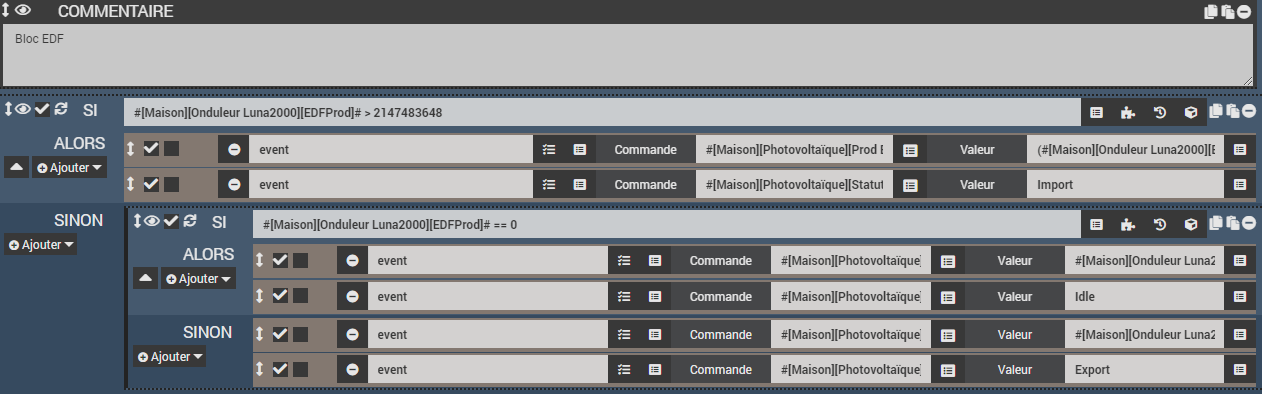
Task: Toggle eye icon of the EDFProd > 2147483648 block
Action: pyautogui.click(x=23, y=109)
